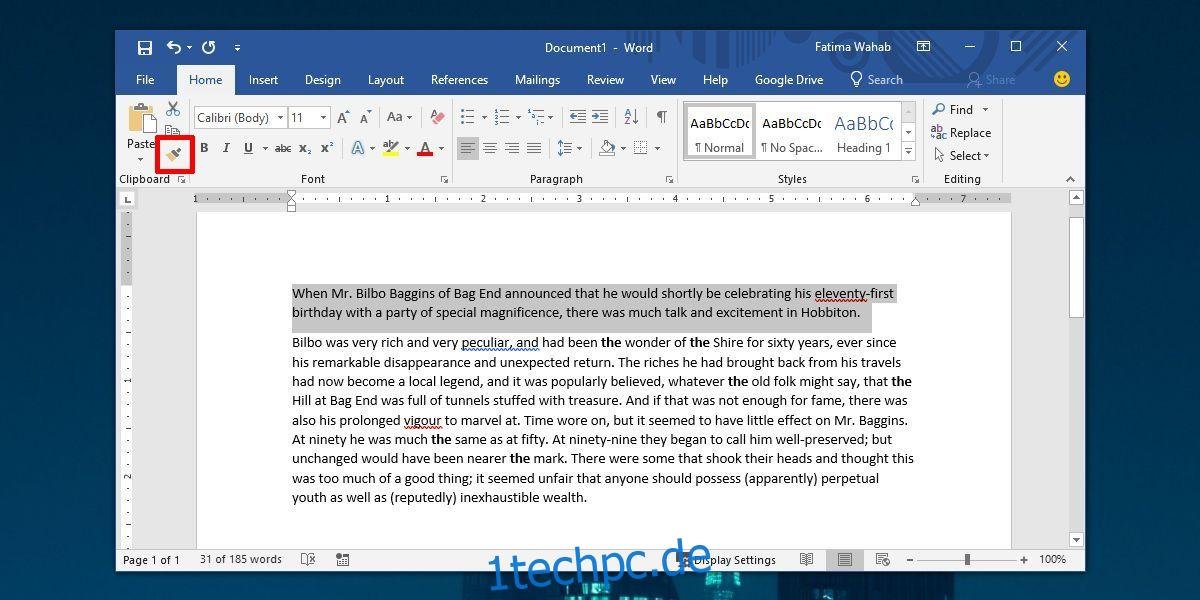Open the Calibri (Body) font name dropdown
This screenshot has height=600, width=1200.
click(x=281, y=118)
